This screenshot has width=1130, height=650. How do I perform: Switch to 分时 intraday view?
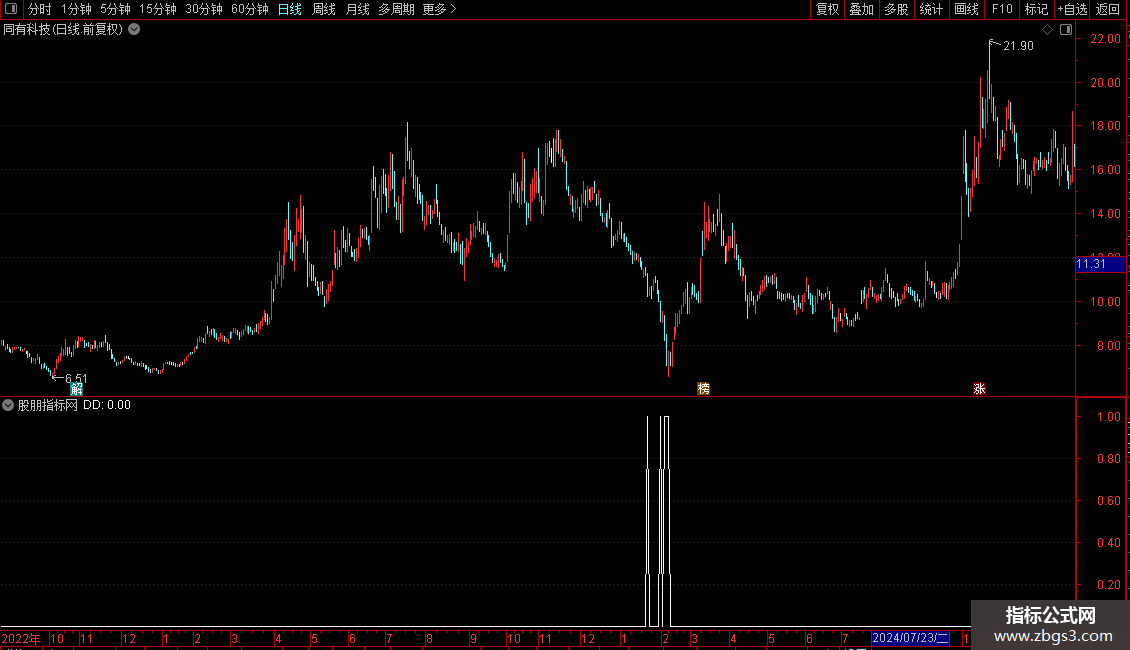click(x=40, y=9)
